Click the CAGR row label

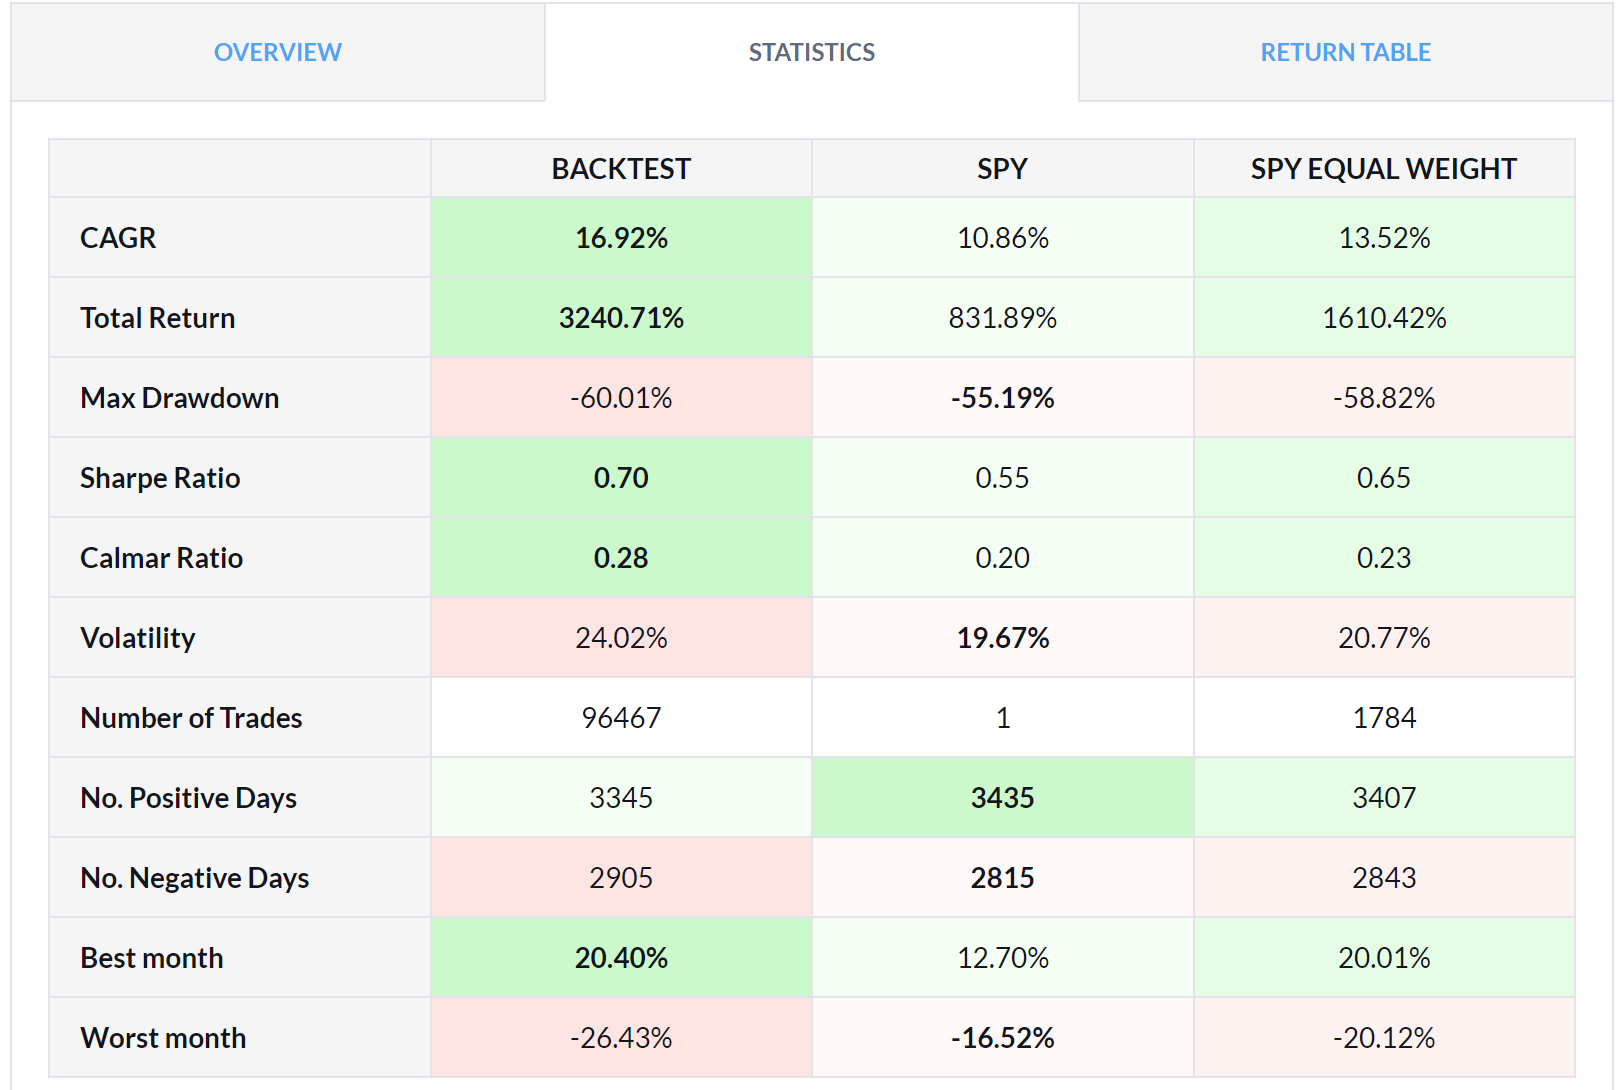point(118,238)
